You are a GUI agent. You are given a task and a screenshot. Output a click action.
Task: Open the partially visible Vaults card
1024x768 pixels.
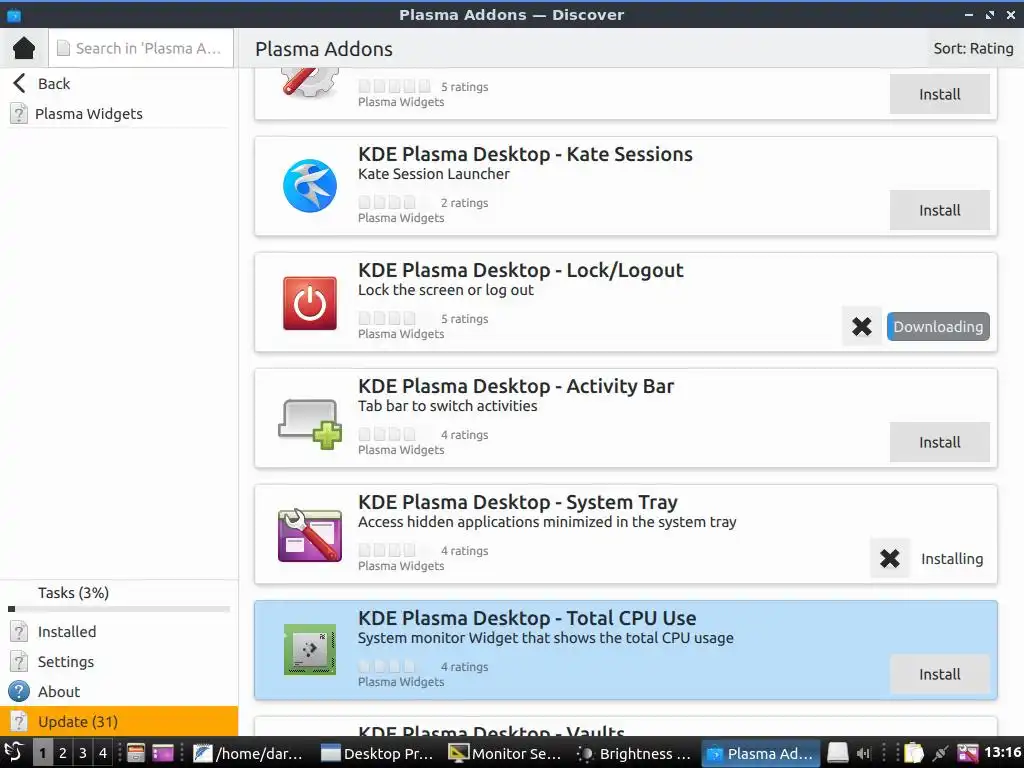(626, 727)
